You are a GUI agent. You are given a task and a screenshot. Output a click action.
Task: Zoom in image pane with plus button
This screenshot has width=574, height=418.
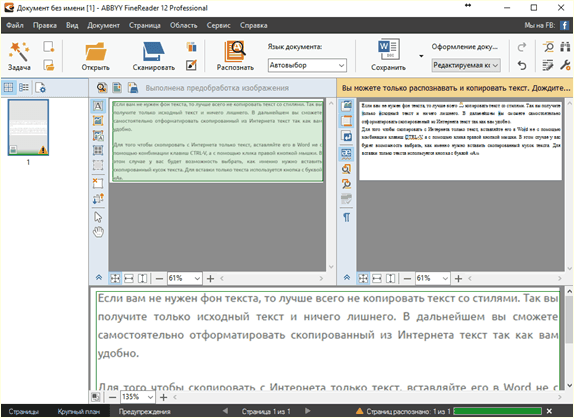tap(210, 279)
